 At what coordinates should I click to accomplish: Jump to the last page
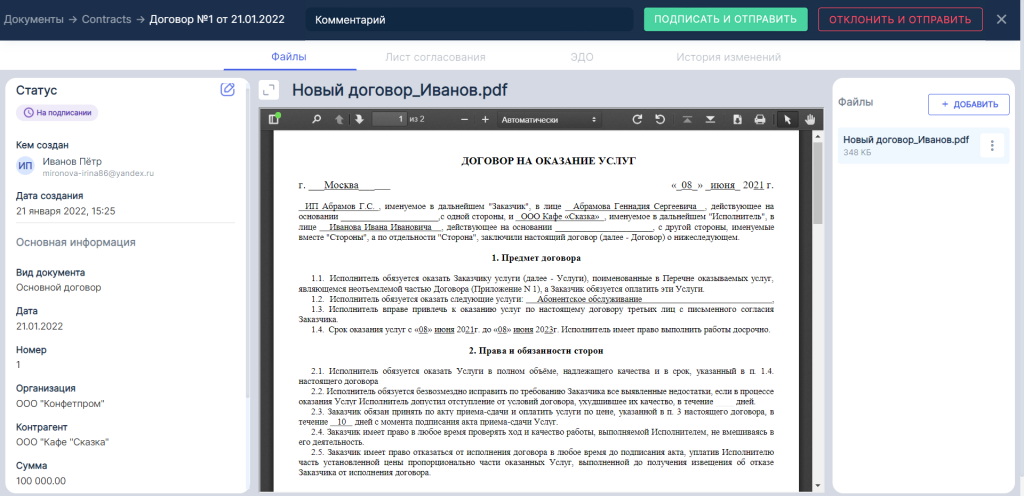tap(711, 119)
